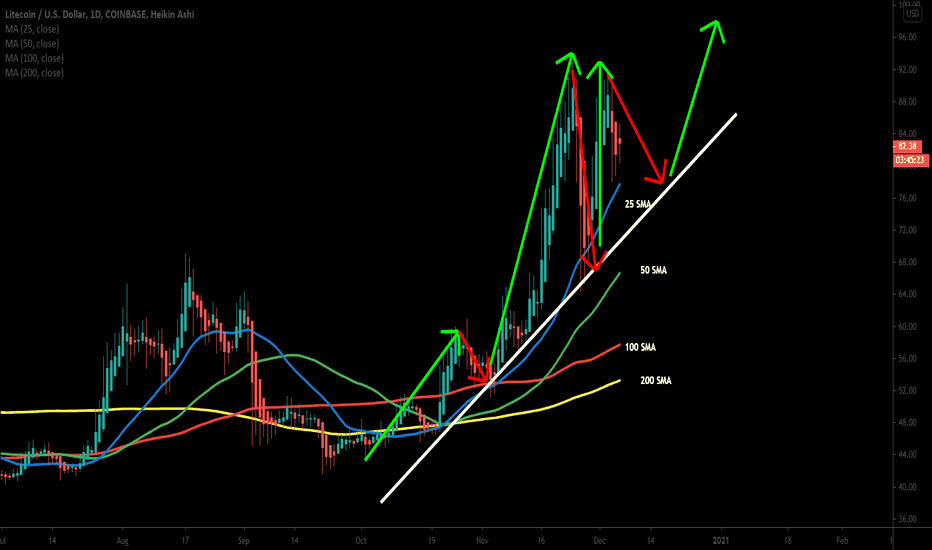Select the MA (50, close) indicator legend
932x550 pixels.
click(x=32, y=43)
